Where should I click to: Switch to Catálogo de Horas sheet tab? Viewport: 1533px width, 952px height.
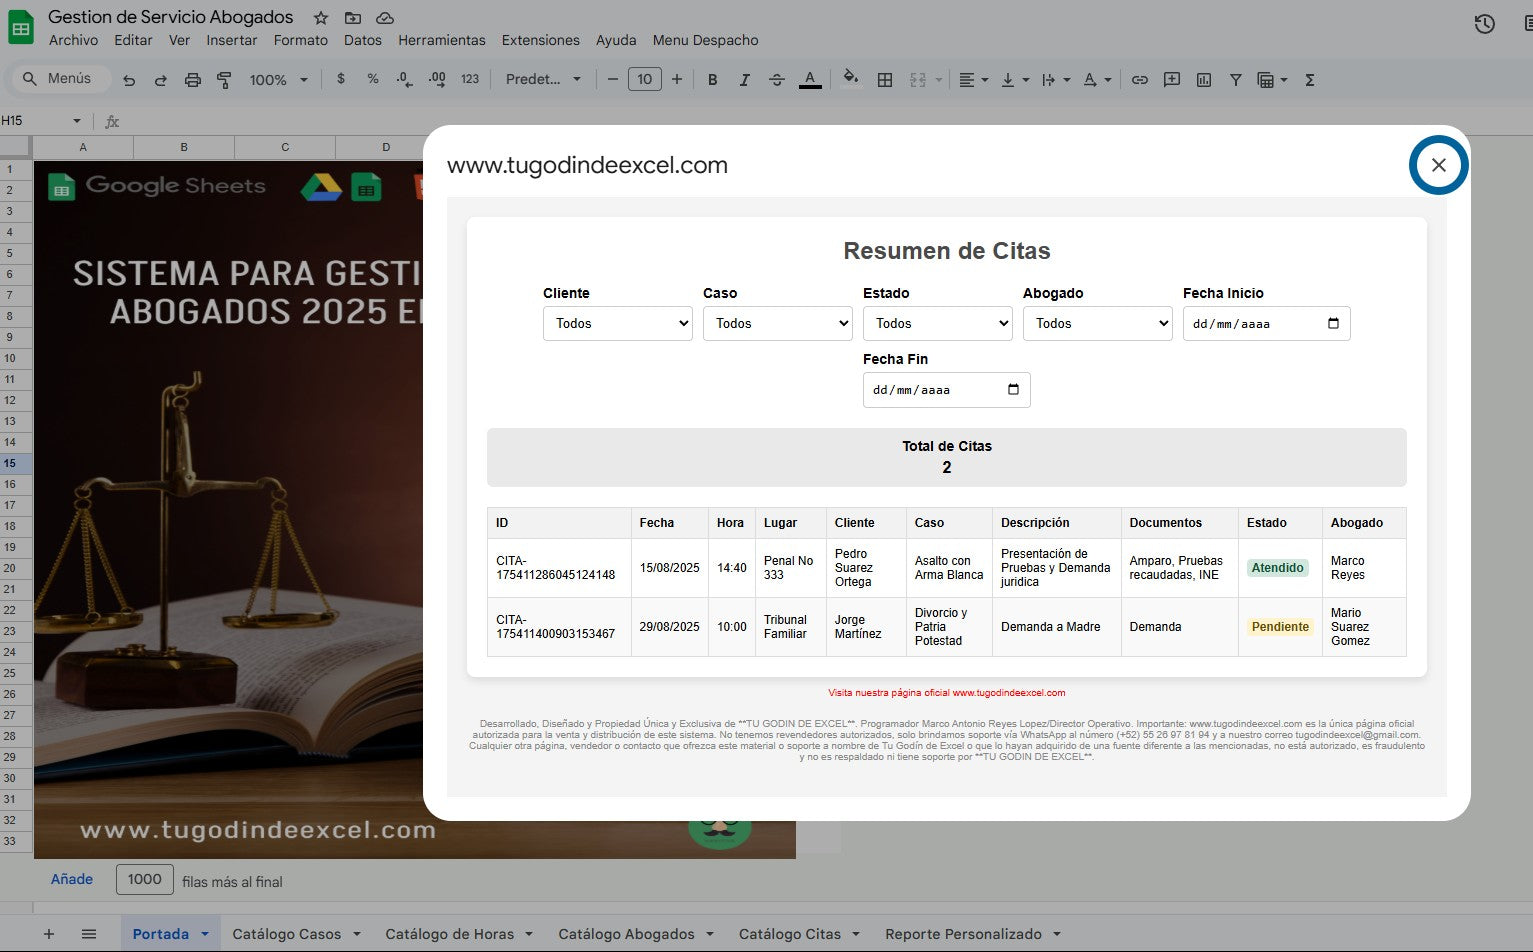460,934
